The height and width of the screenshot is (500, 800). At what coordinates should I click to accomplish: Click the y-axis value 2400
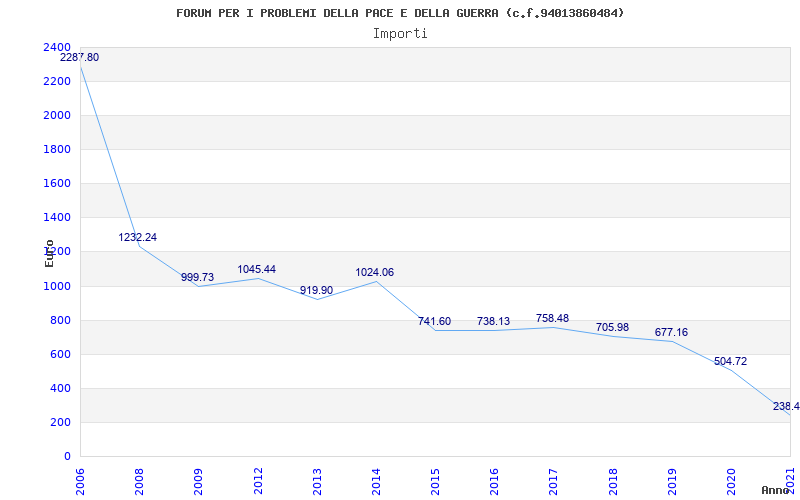(x=57, y=47)
